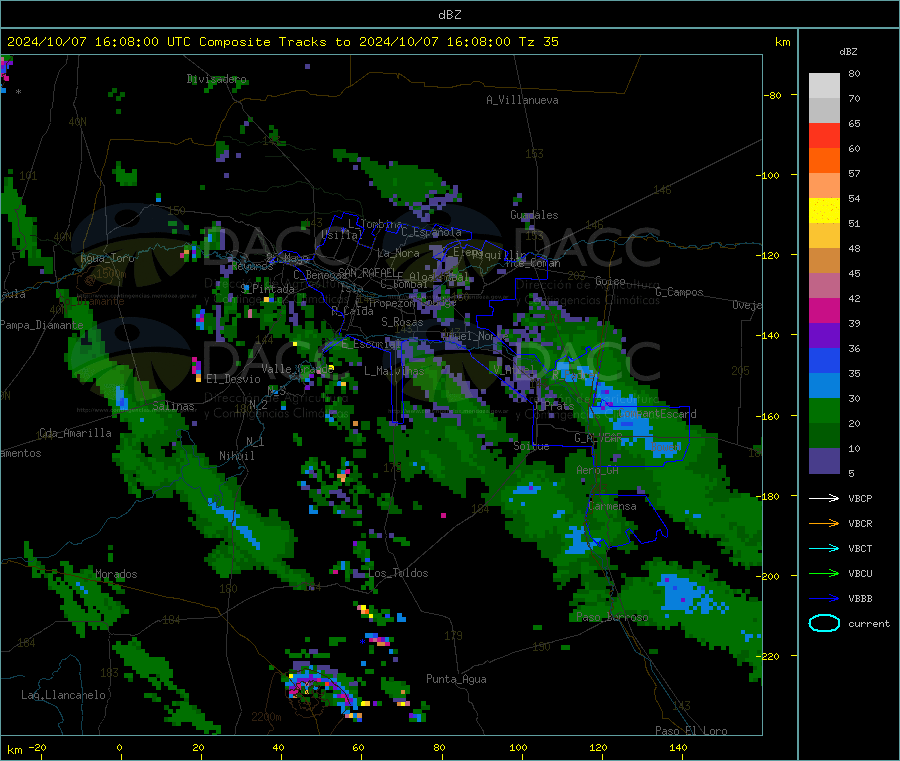Click the Morados map label
The height and width of the screenshot is (761, 900).
coord(116,574)
